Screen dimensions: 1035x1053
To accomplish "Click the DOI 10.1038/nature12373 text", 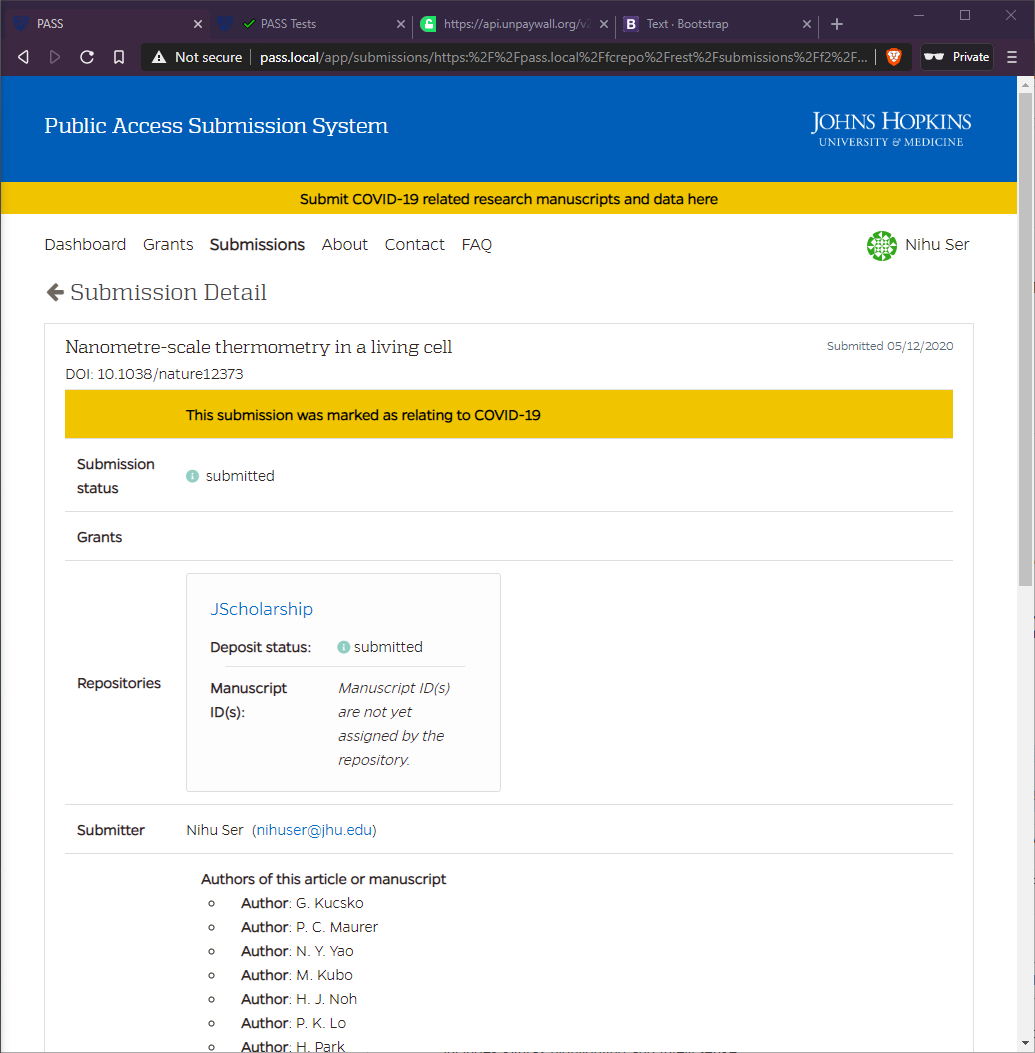I will [154, 374].
